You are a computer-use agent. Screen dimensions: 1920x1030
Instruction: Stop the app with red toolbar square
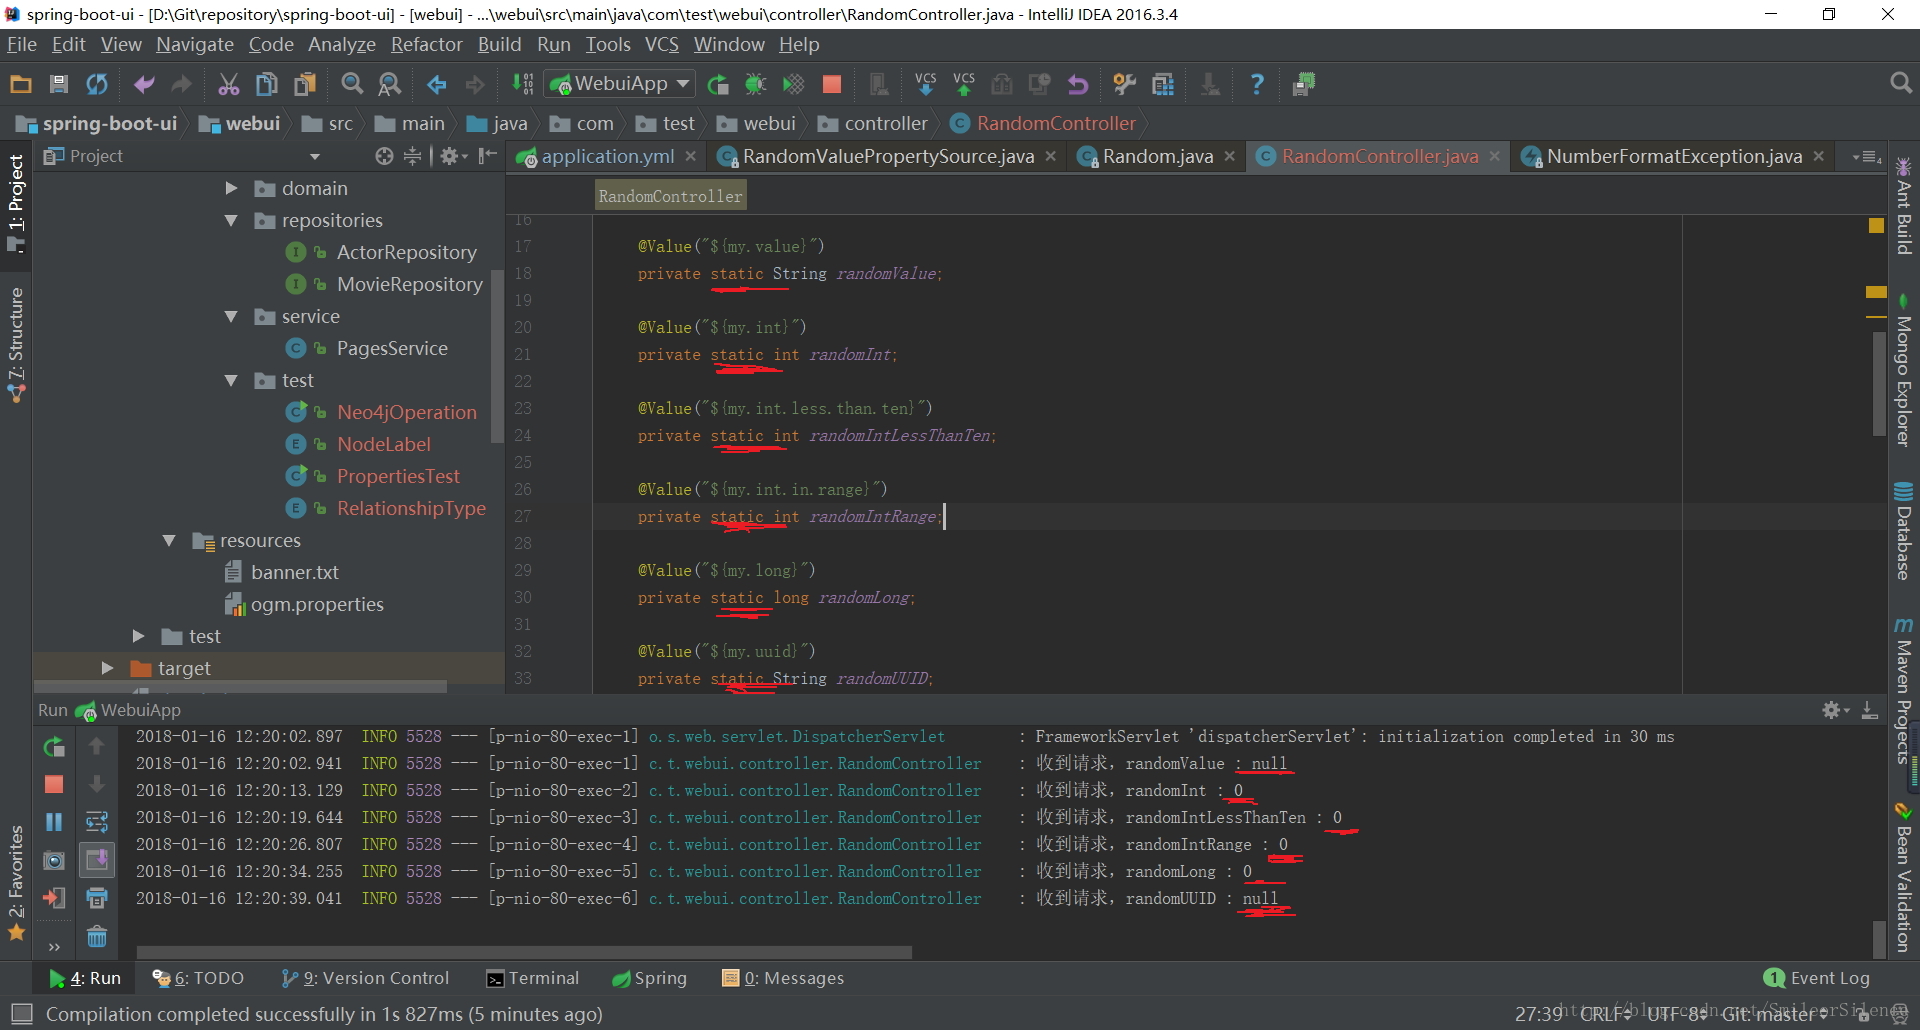click(x=831, y=84)
